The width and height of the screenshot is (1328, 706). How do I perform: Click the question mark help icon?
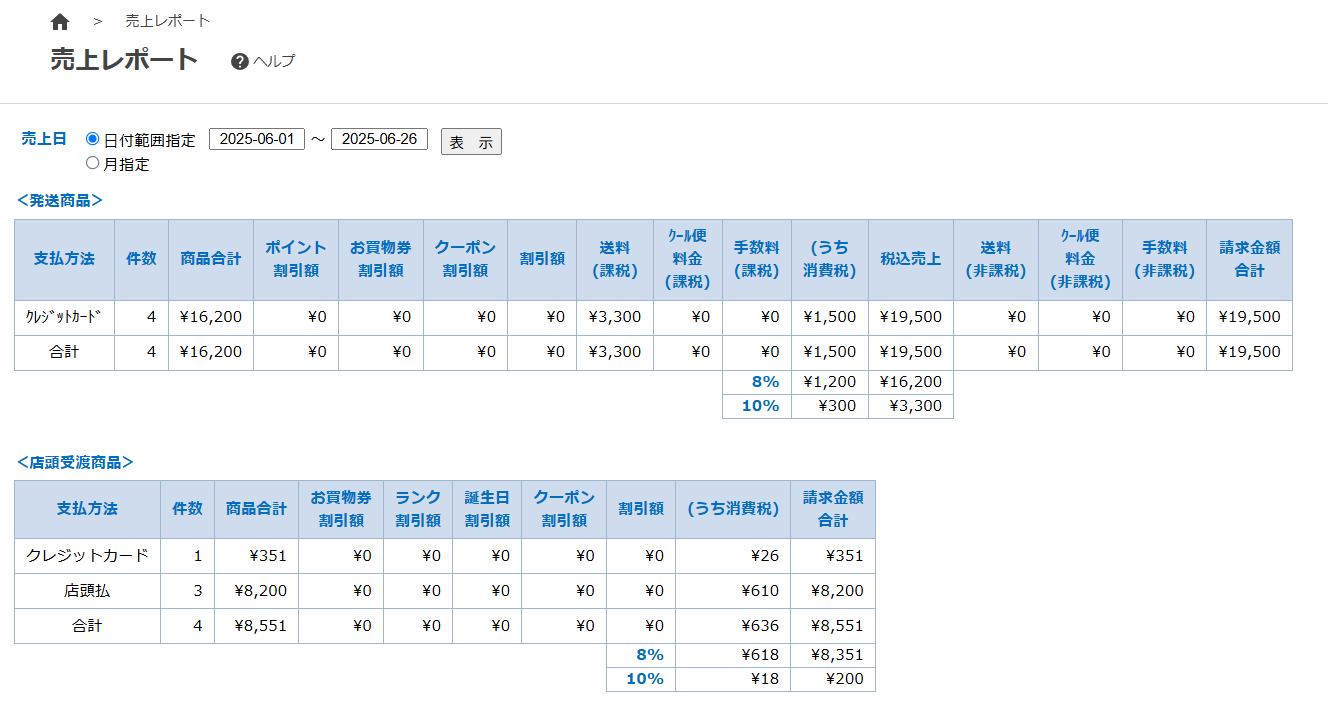coord(239,61)
